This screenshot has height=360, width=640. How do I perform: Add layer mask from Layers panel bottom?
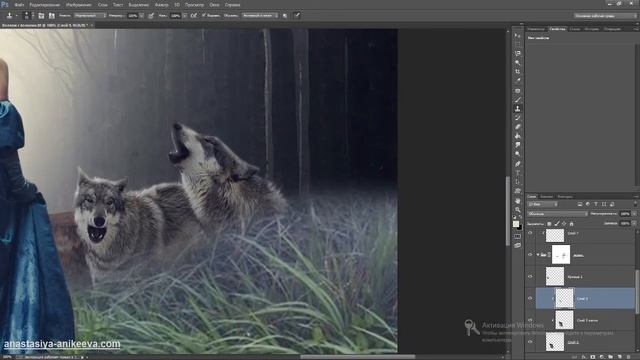click(x=592, y=357)
